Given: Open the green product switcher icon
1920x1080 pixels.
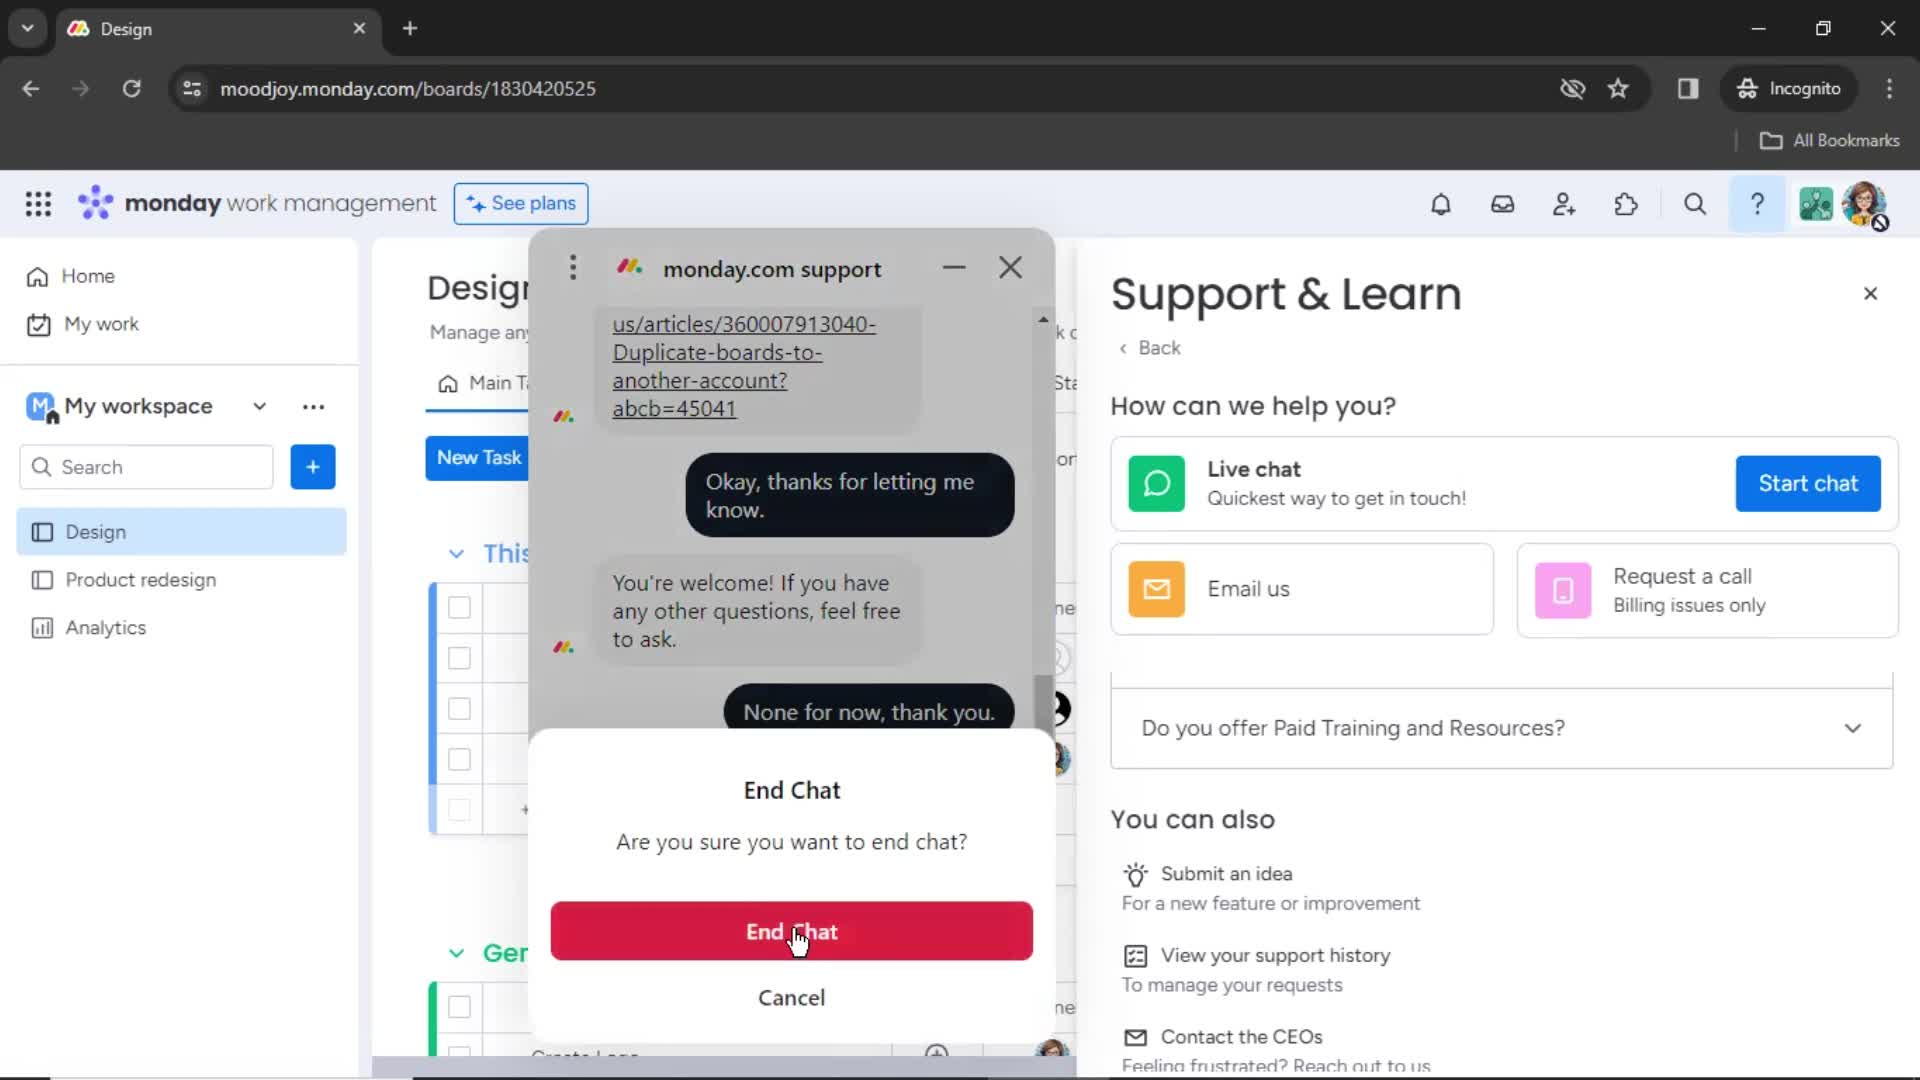Looking at the screenshot, I should tap(1816, 204).
